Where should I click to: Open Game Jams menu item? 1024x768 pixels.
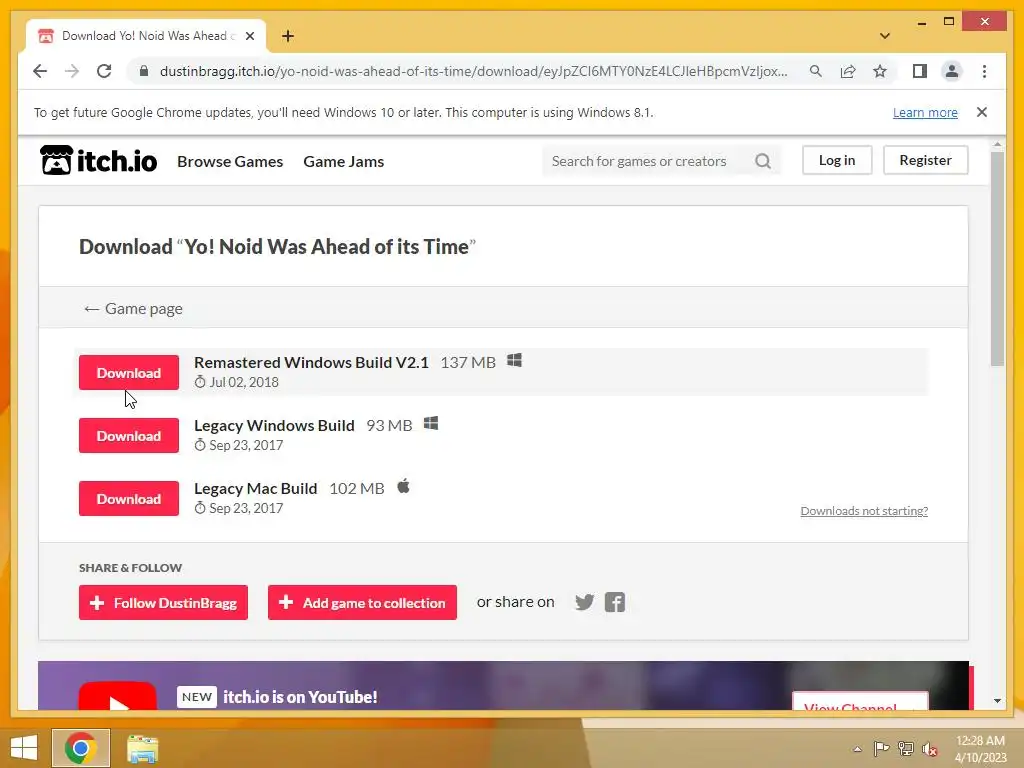344,161
